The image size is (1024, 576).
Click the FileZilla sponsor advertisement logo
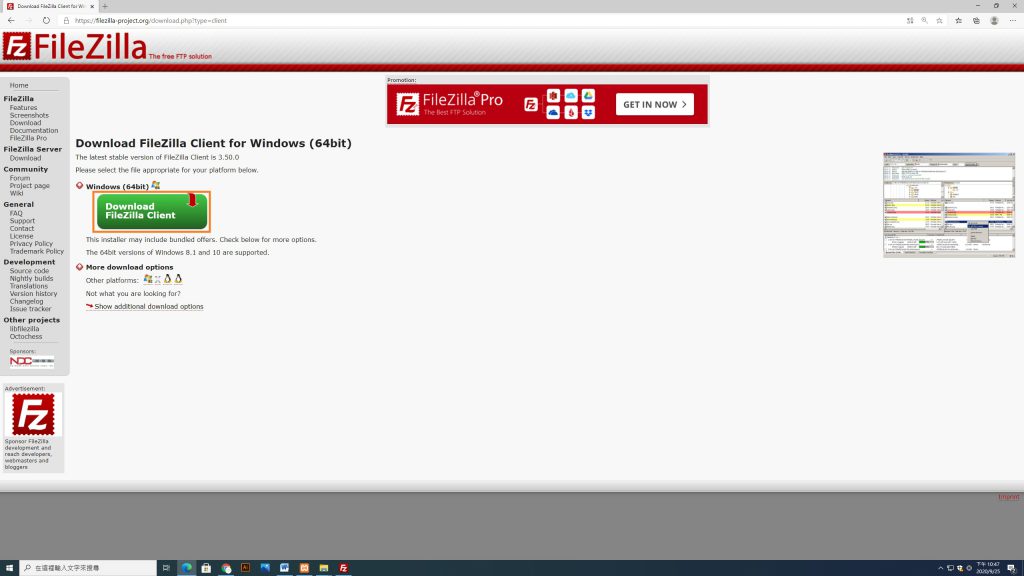(x=33, y=415)
